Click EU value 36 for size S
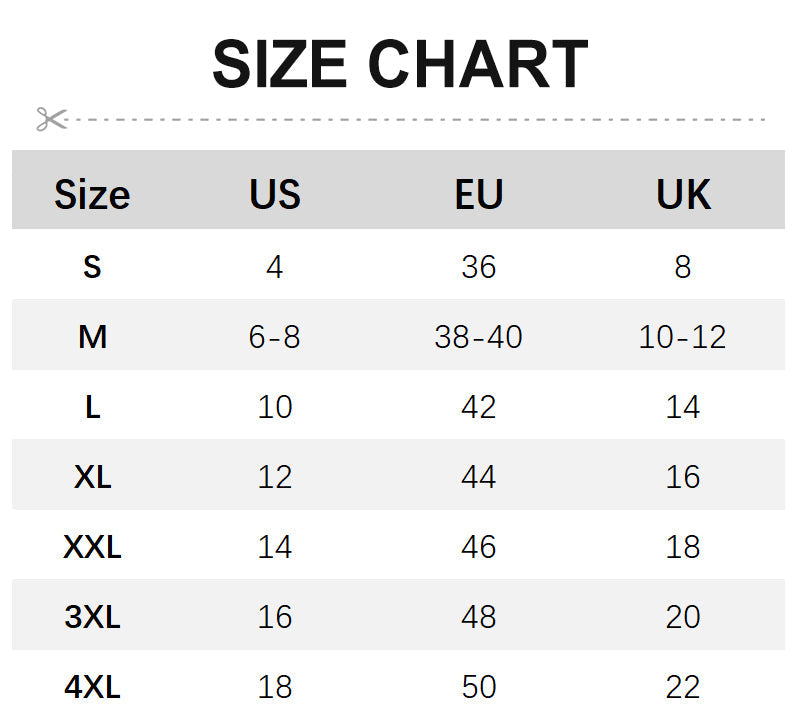Screen dimensions: 800x716 click(x=479, y=267)
